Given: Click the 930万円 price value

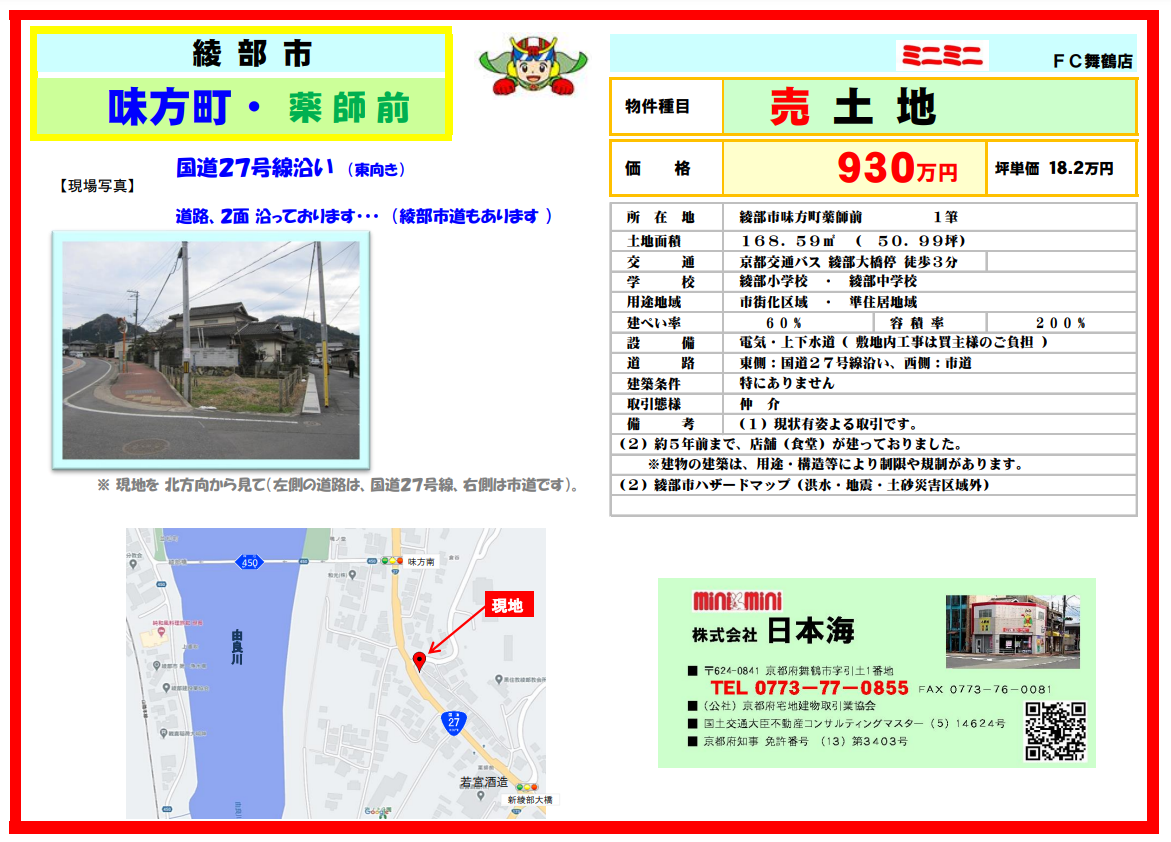Looking at the screenshot, I should [896, 169].
